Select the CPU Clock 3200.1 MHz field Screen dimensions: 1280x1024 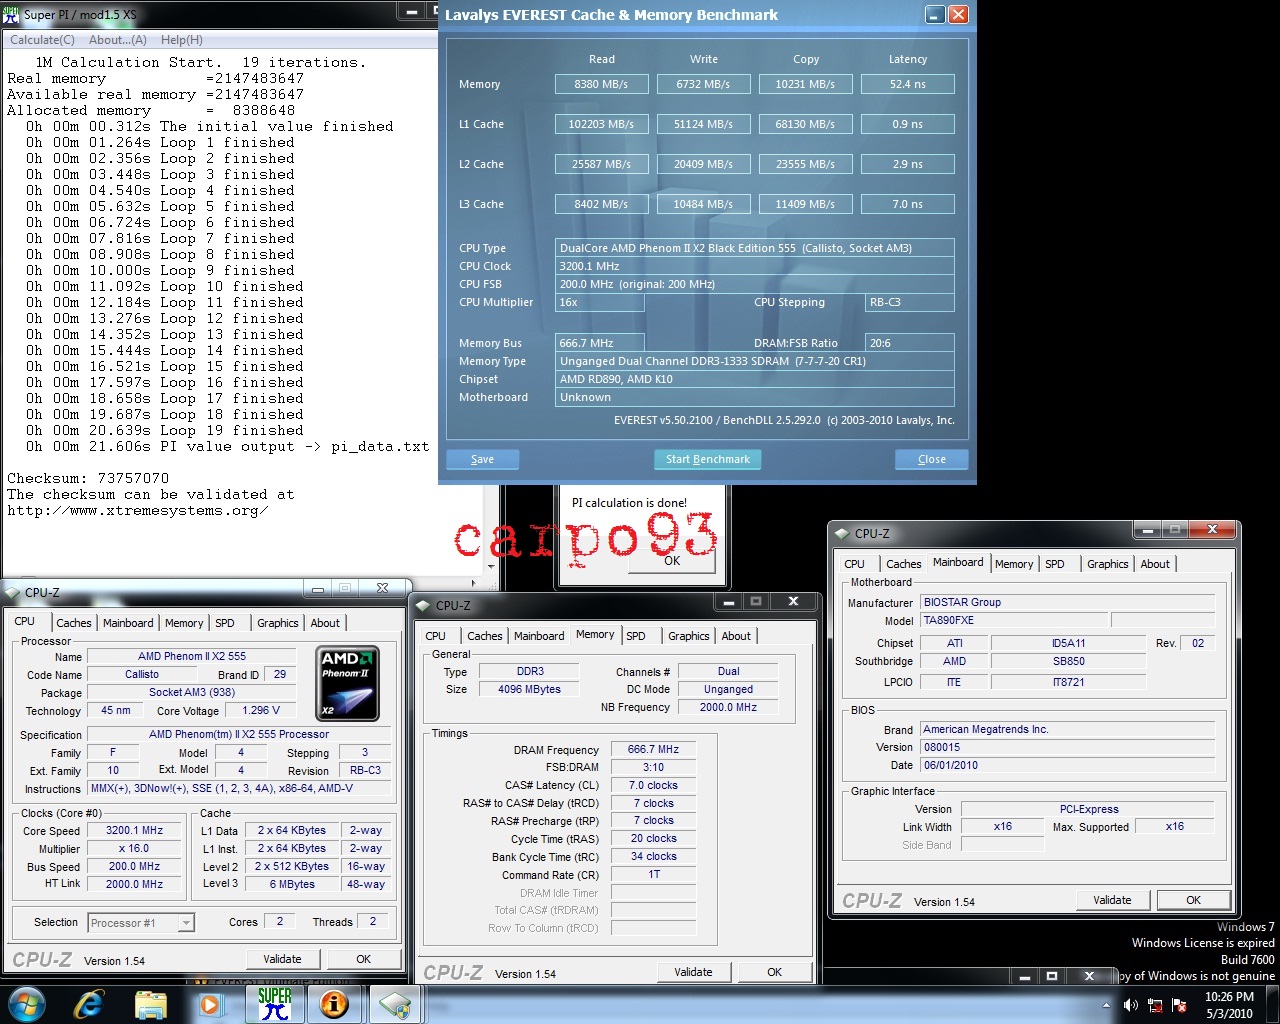(755, 266)
